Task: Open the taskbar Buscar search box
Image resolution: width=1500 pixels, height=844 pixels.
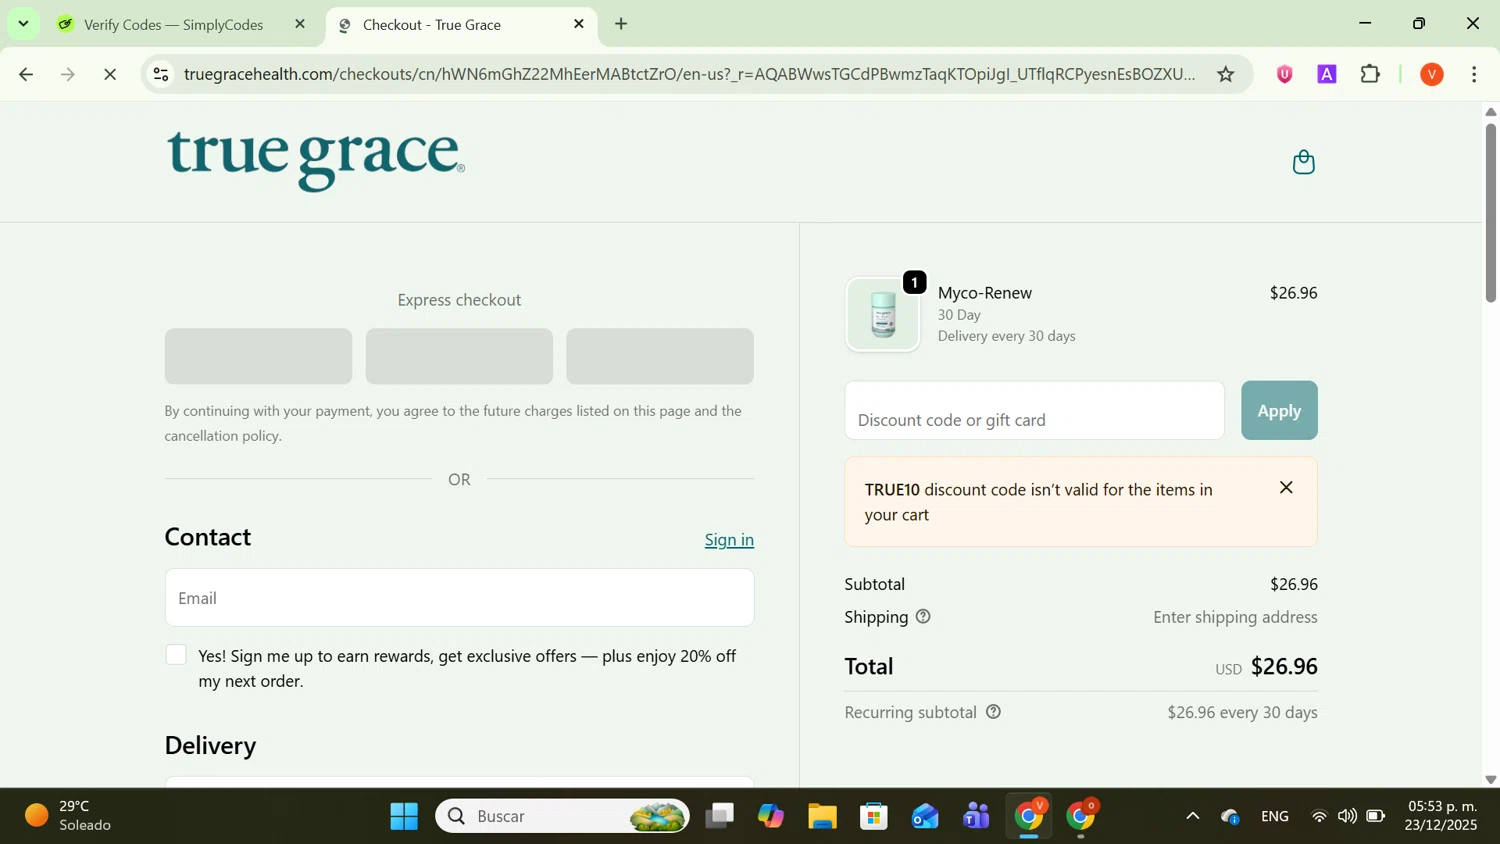Action: click(562, 817)
